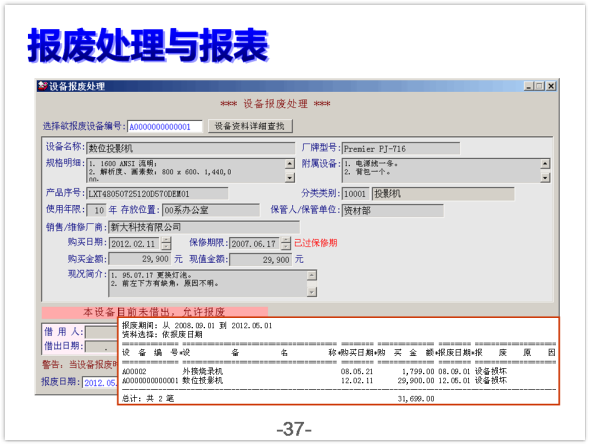Click the report total 31,699.00
590x445 pixels.
click(x=416, y=399)
